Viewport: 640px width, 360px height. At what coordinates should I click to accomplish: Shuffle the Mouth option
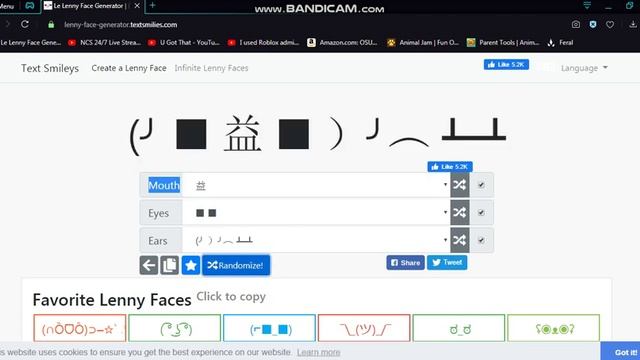460,185
